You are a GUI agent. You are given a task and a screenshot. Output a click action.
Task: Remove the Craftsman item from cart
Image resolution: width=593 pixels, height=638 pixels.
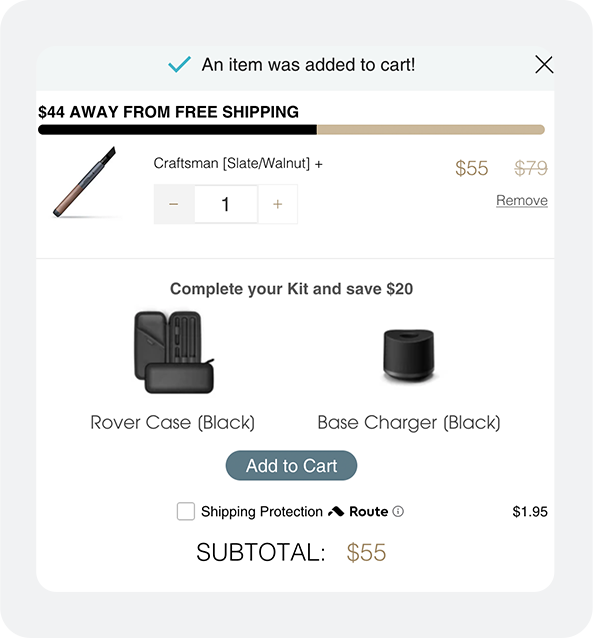[x=521, y=200]
